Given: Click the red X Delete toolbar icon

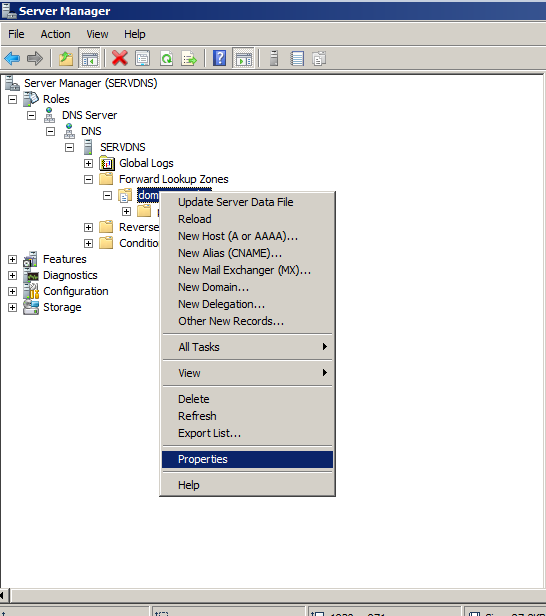Looking at the screenshot, I should (x=119, y=59).
